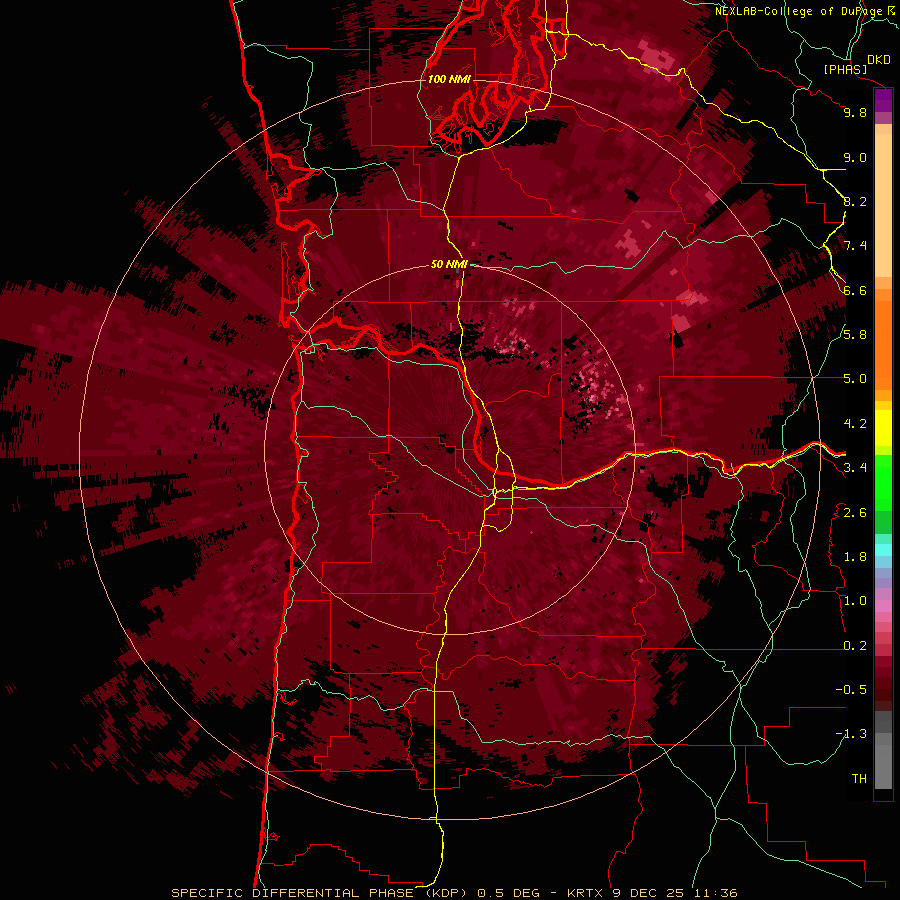This screenshot has height=900, width=900.
Task: Click the 9.8 scale value
Action: pos(855,112)
